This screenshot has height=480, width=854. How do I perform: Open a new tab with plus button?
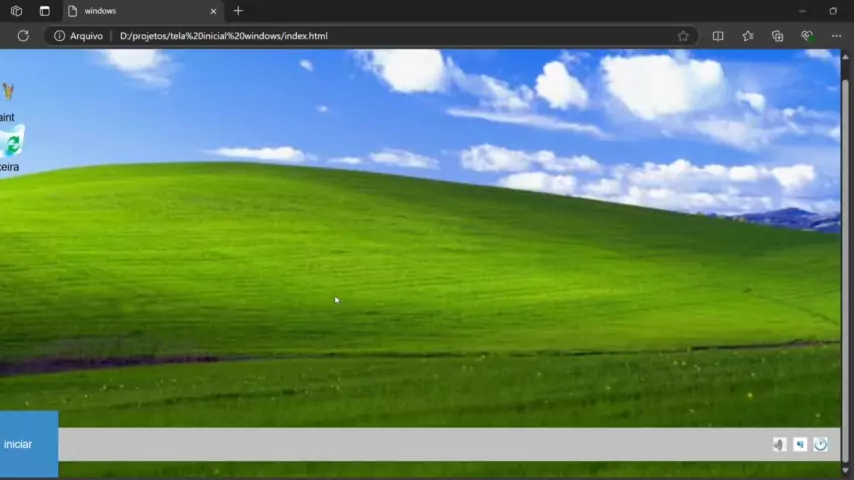tap(238, 11)
